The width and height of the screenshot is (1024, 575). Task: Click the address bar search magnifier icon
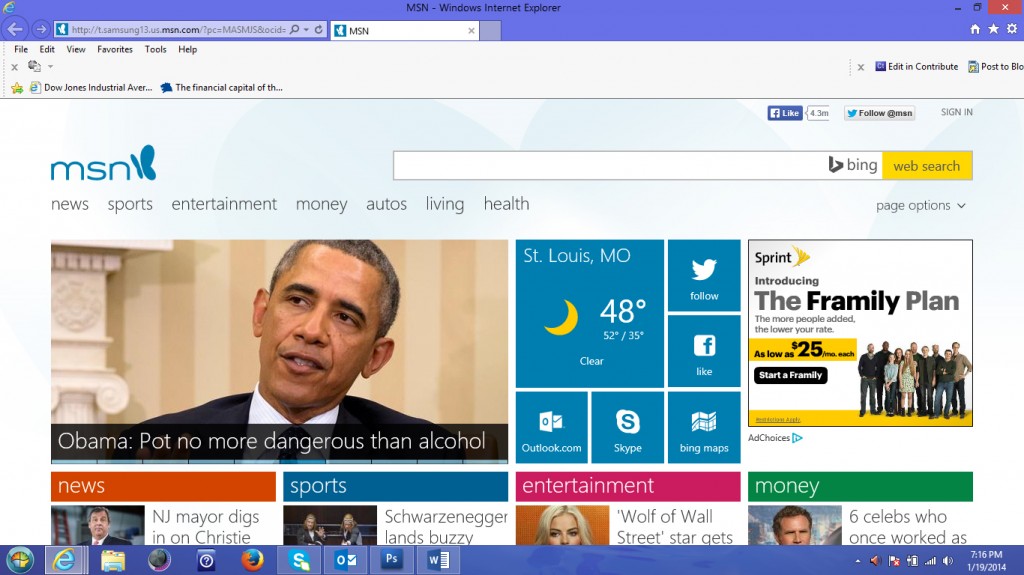(x=295, y=29)
